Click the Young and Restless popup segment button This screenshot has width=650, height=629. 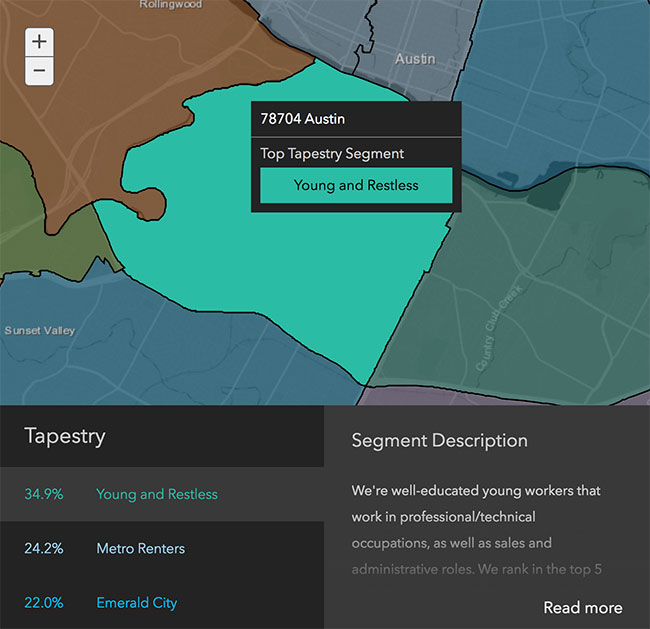pos(356,185)
